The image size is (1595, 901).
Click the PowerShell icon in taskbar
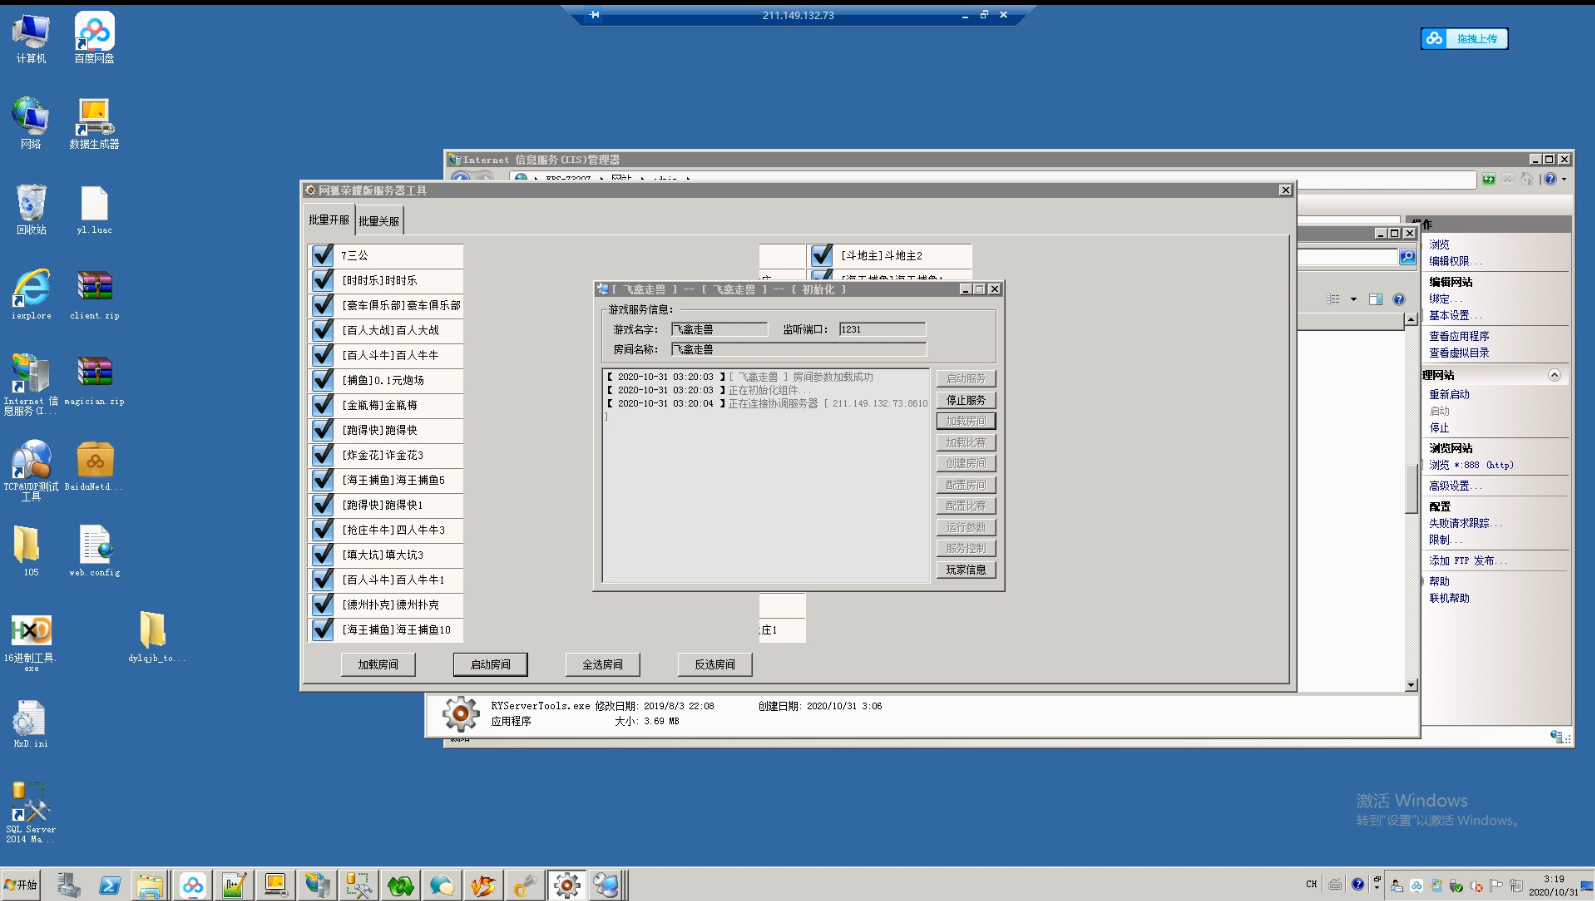pos(110,885)
